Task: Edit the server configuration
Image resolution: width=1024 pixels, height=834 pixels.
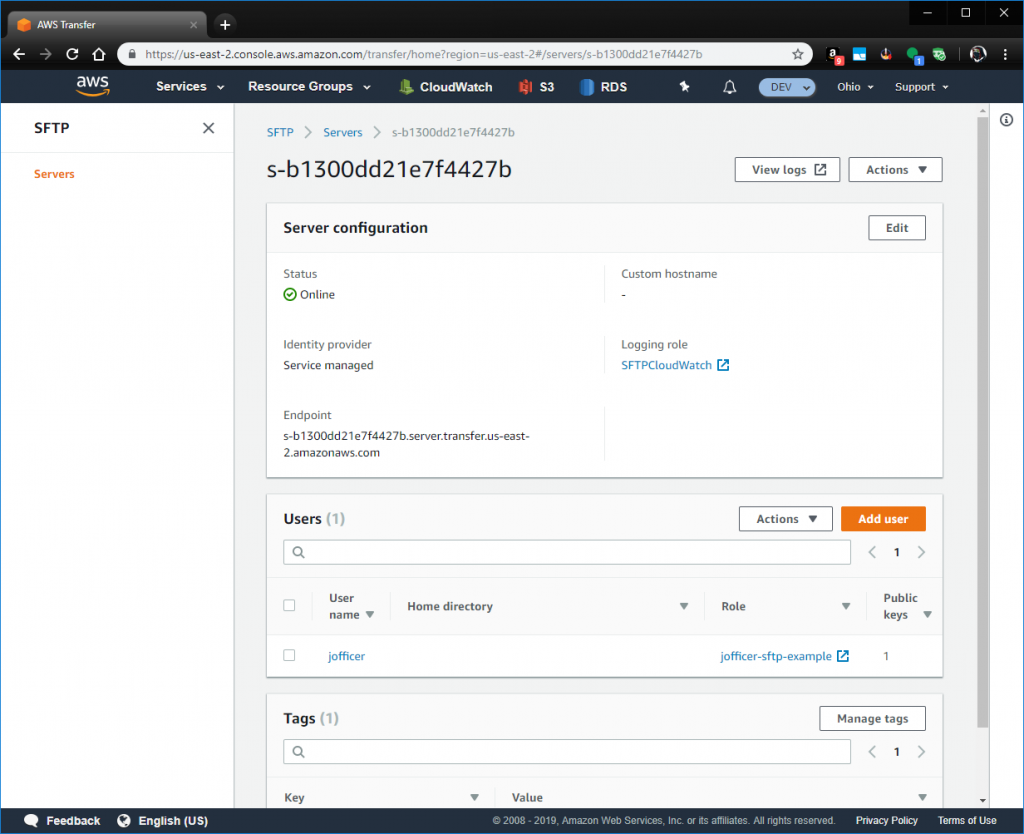Action: [x=897, y=228]
